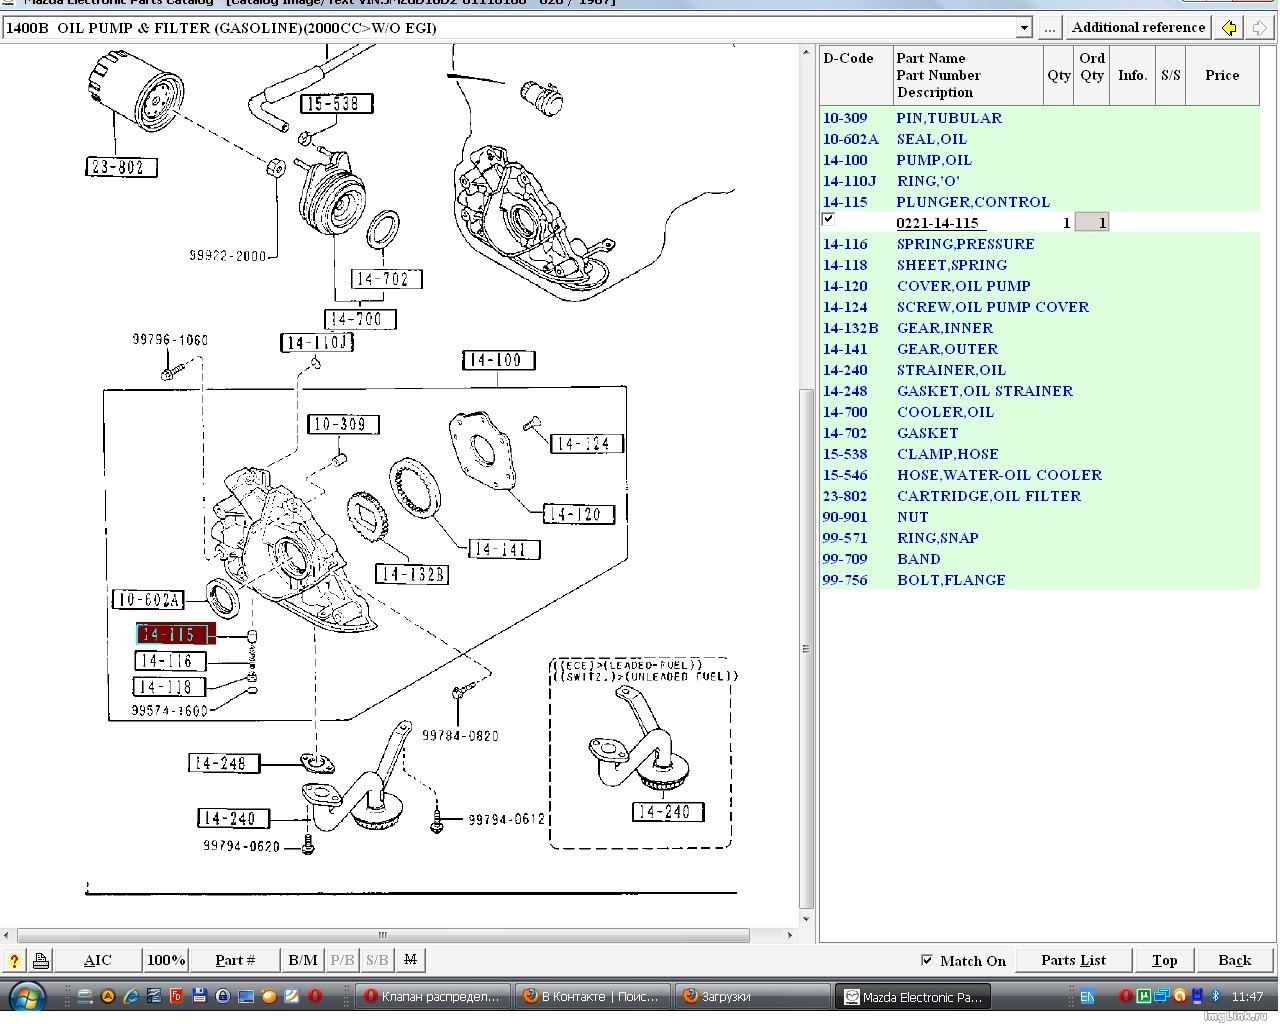
Task: Select 10-602A SEAL,OIL row
Action: (1040, 139)
